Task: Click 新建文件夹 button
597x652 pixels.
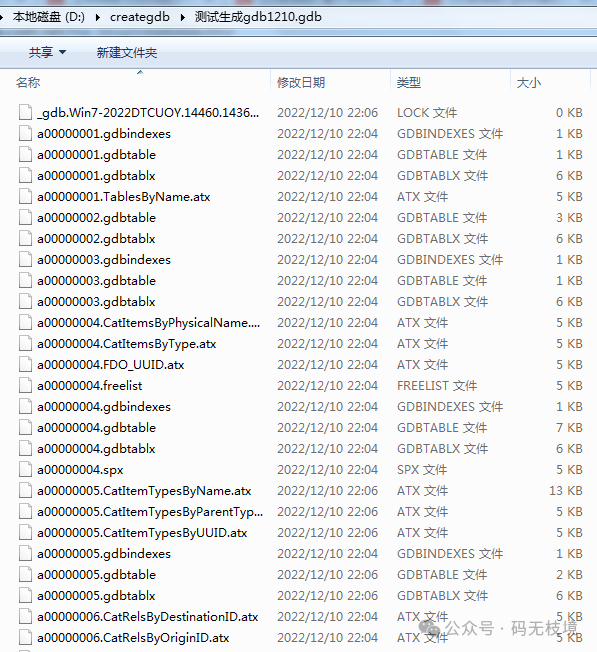Action: click(127, 52)
